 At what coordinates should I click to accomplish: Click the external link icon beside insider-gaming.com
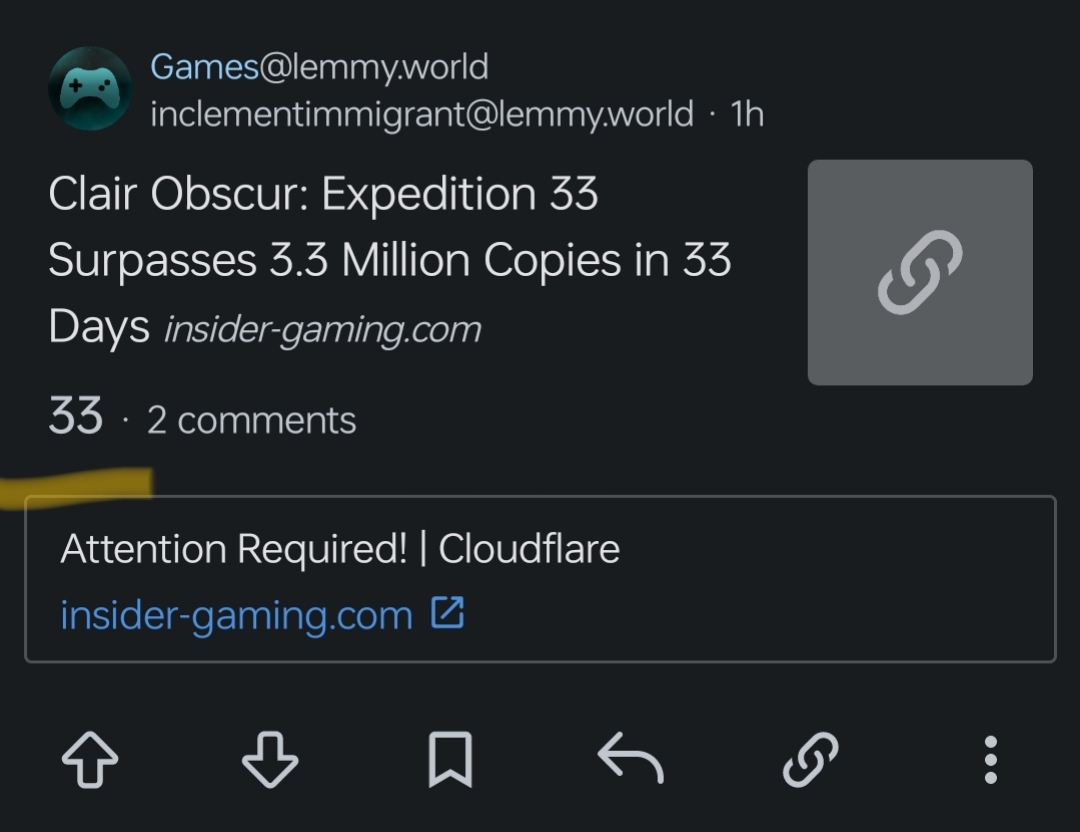point(448,612)
